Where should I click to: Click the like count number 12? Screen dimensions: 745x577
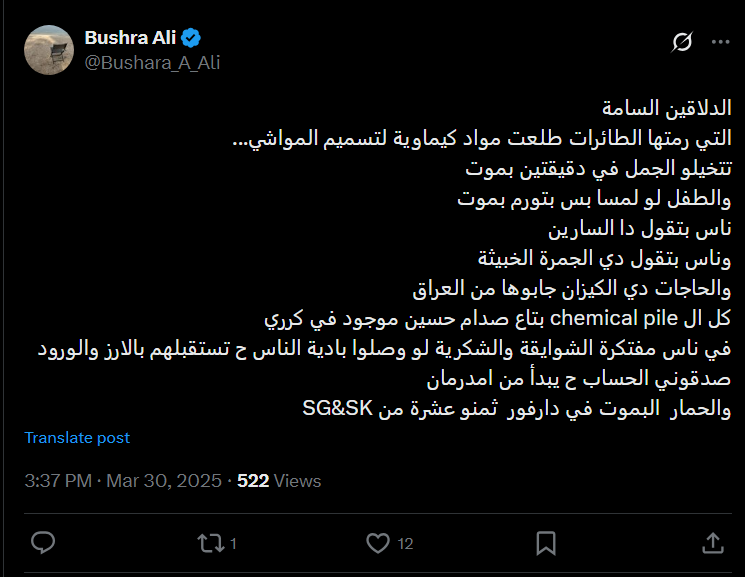[x=405, y=544]
